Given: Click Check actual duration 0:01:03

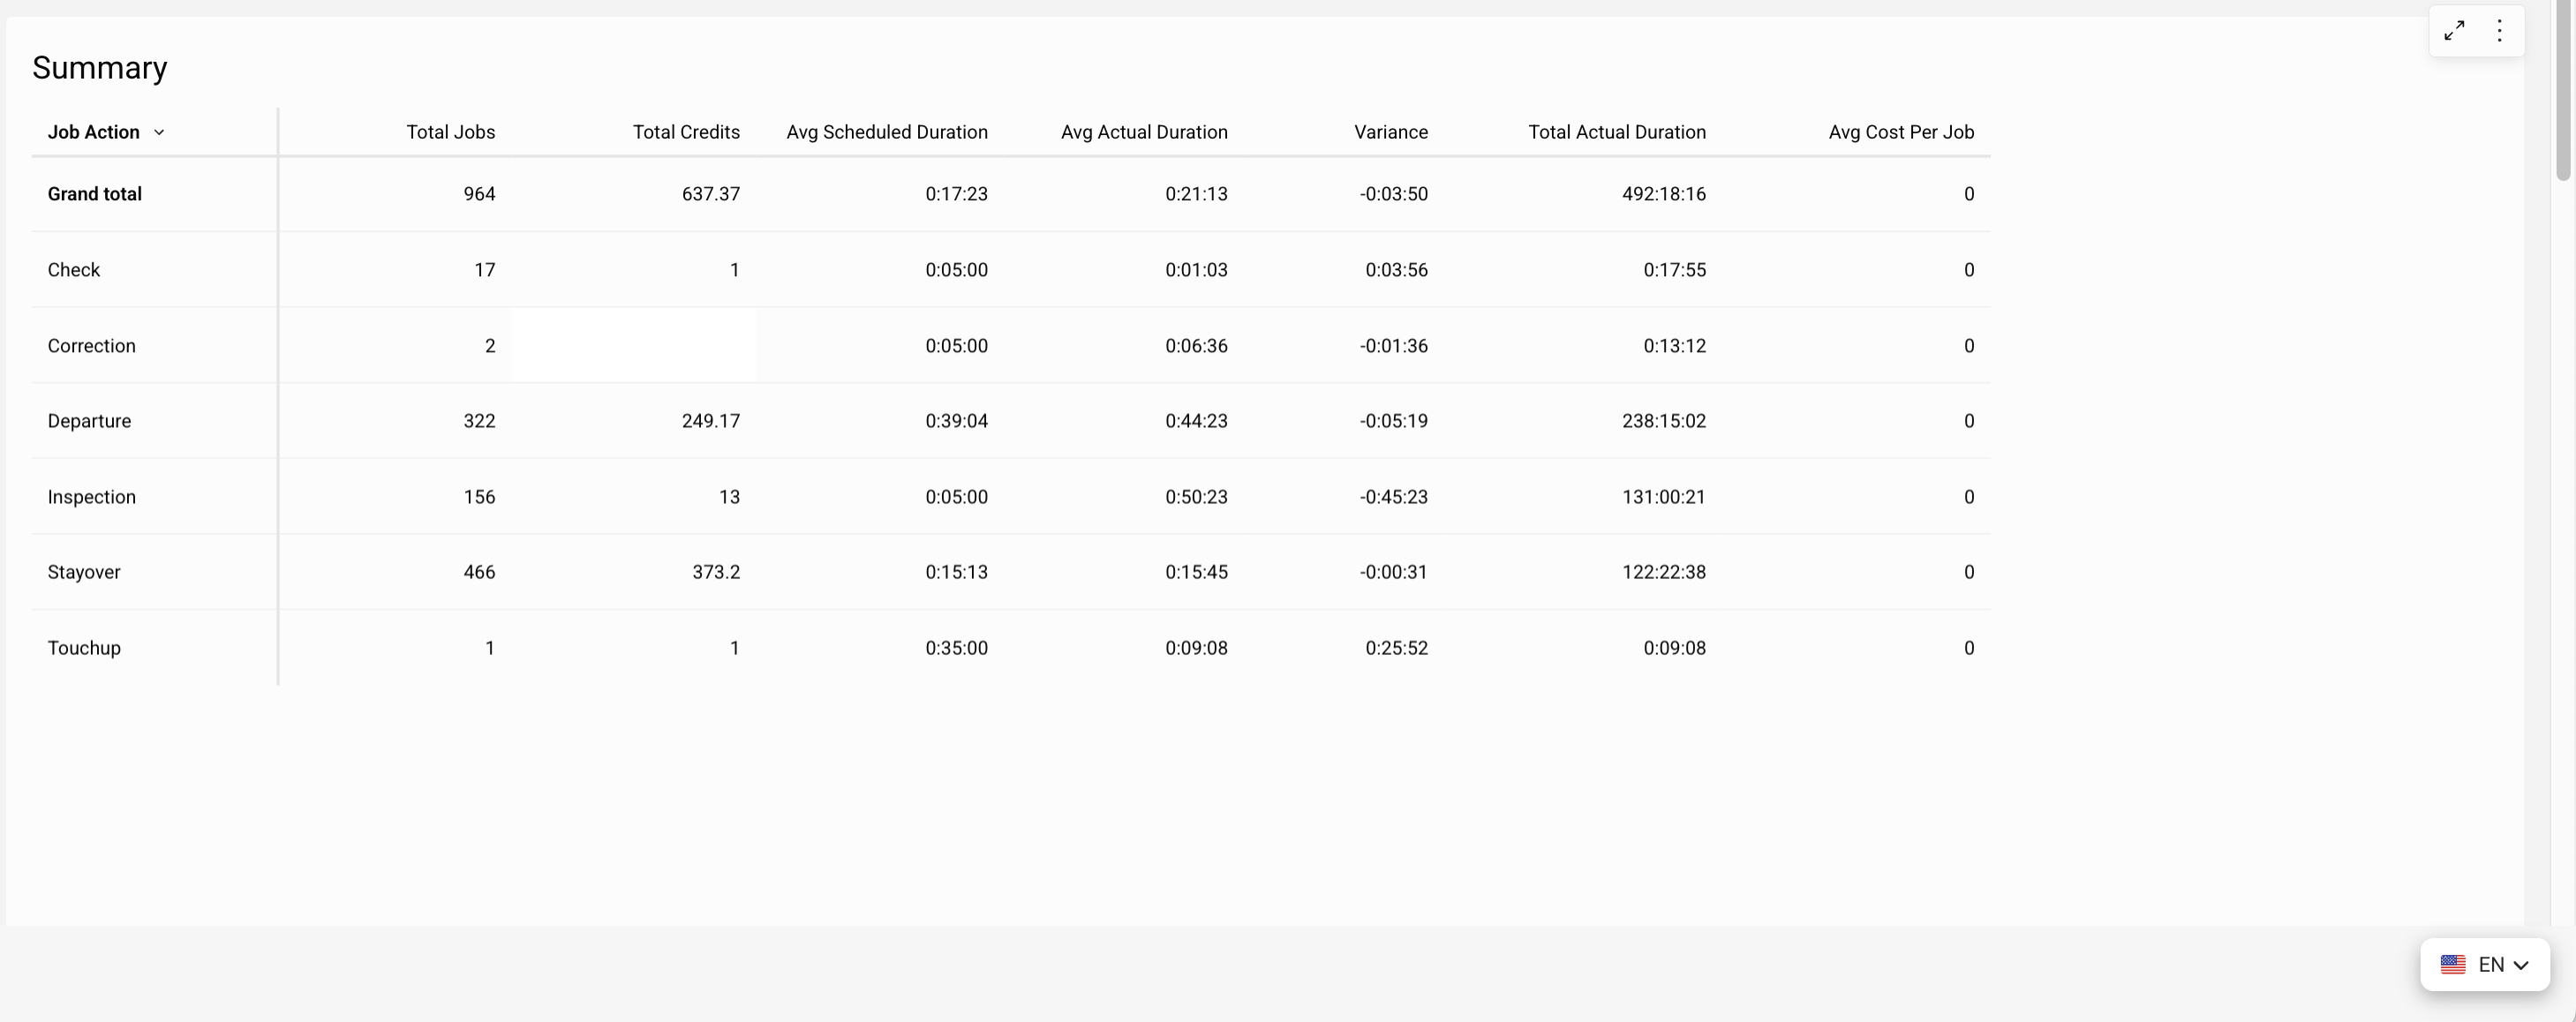Looking at the screenshot, I should (1196, 270).
